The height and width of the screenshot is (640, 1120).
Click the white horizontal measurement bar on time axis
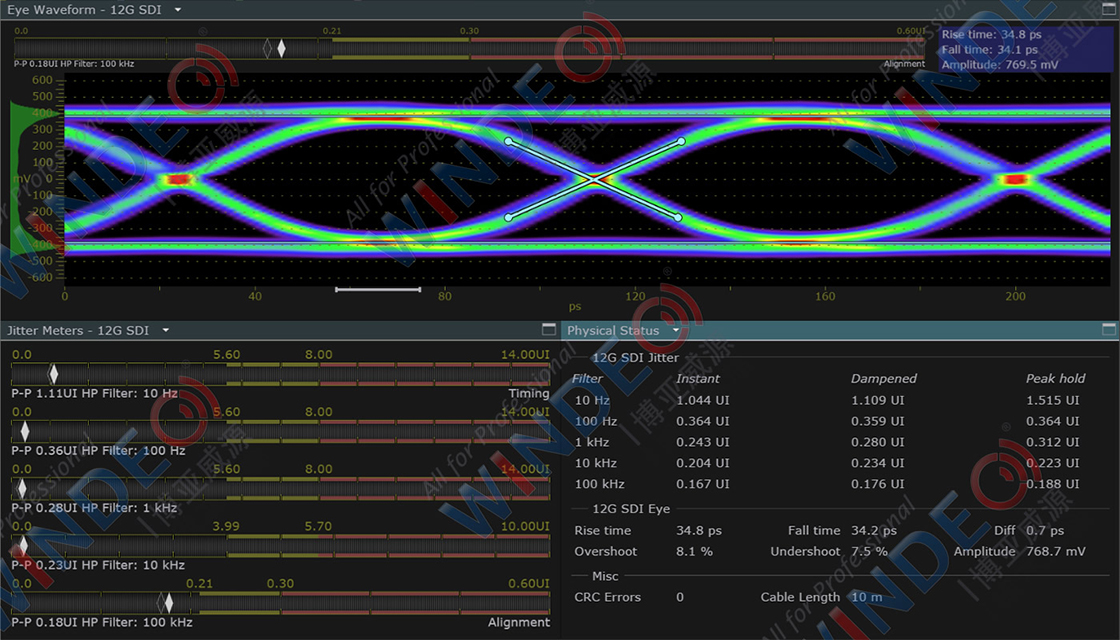(x=378, y=290)
